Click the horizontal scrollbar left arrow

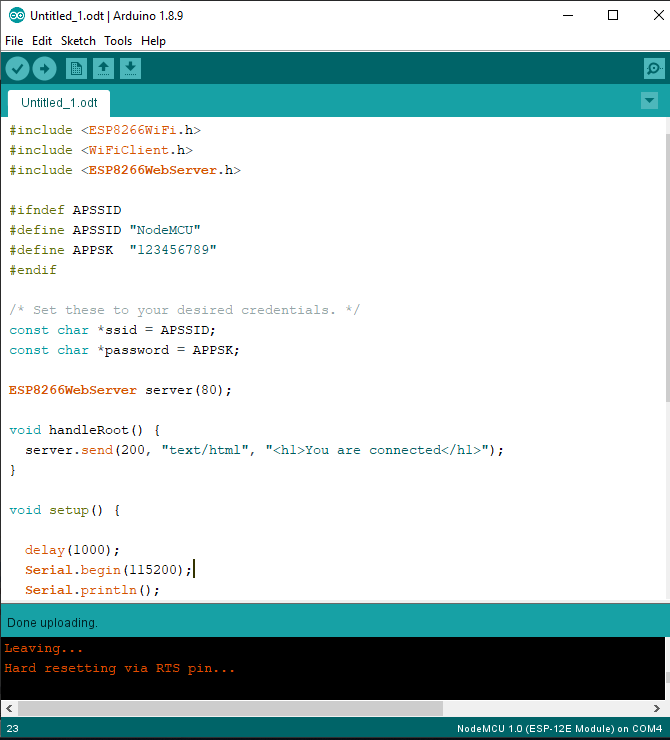9,708
